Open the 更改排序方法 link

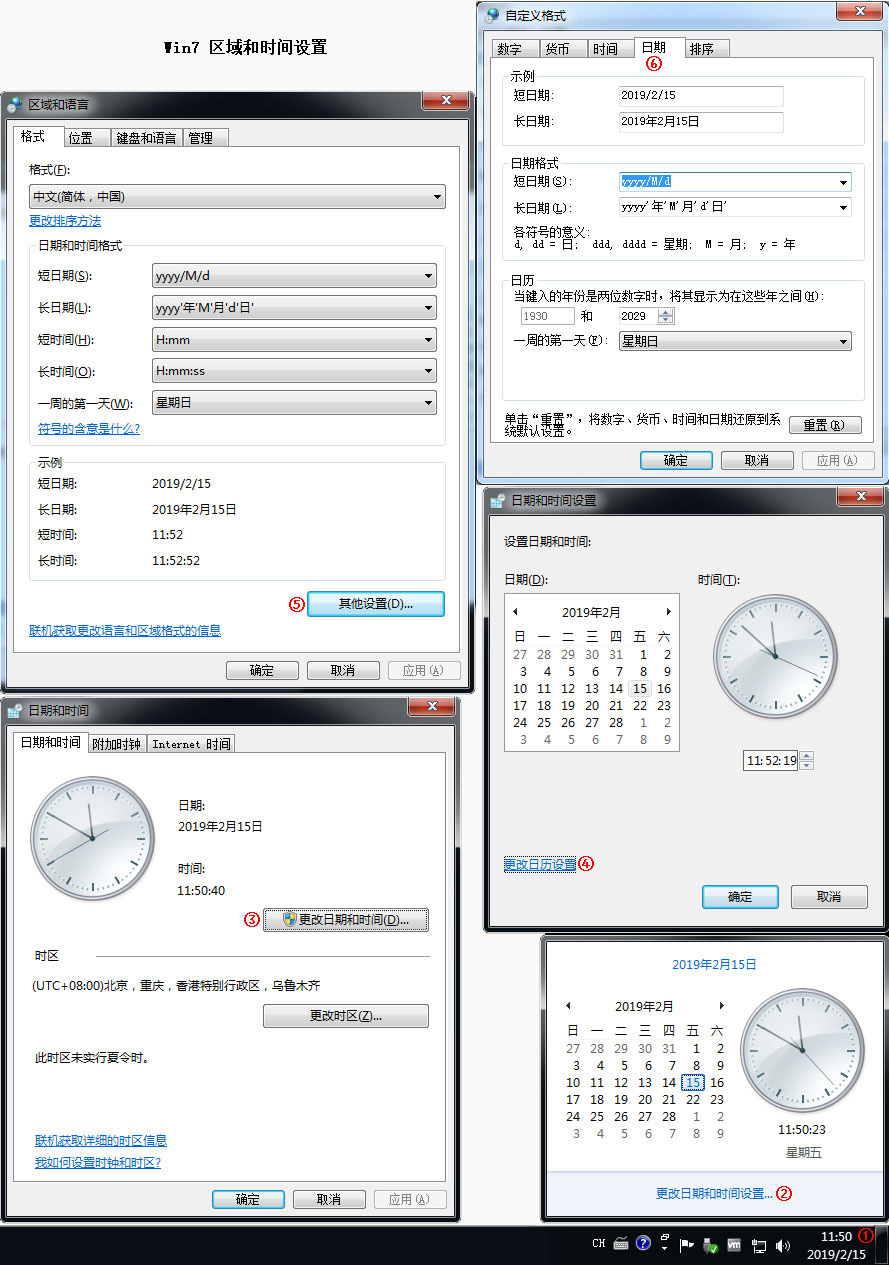[65, 221]
